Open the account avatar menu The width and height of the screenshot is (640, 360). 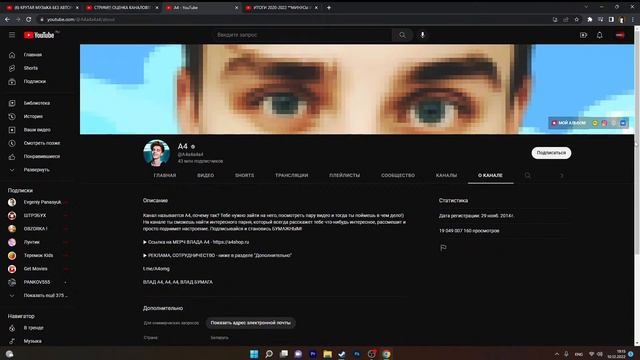click(x=620, y=35)
